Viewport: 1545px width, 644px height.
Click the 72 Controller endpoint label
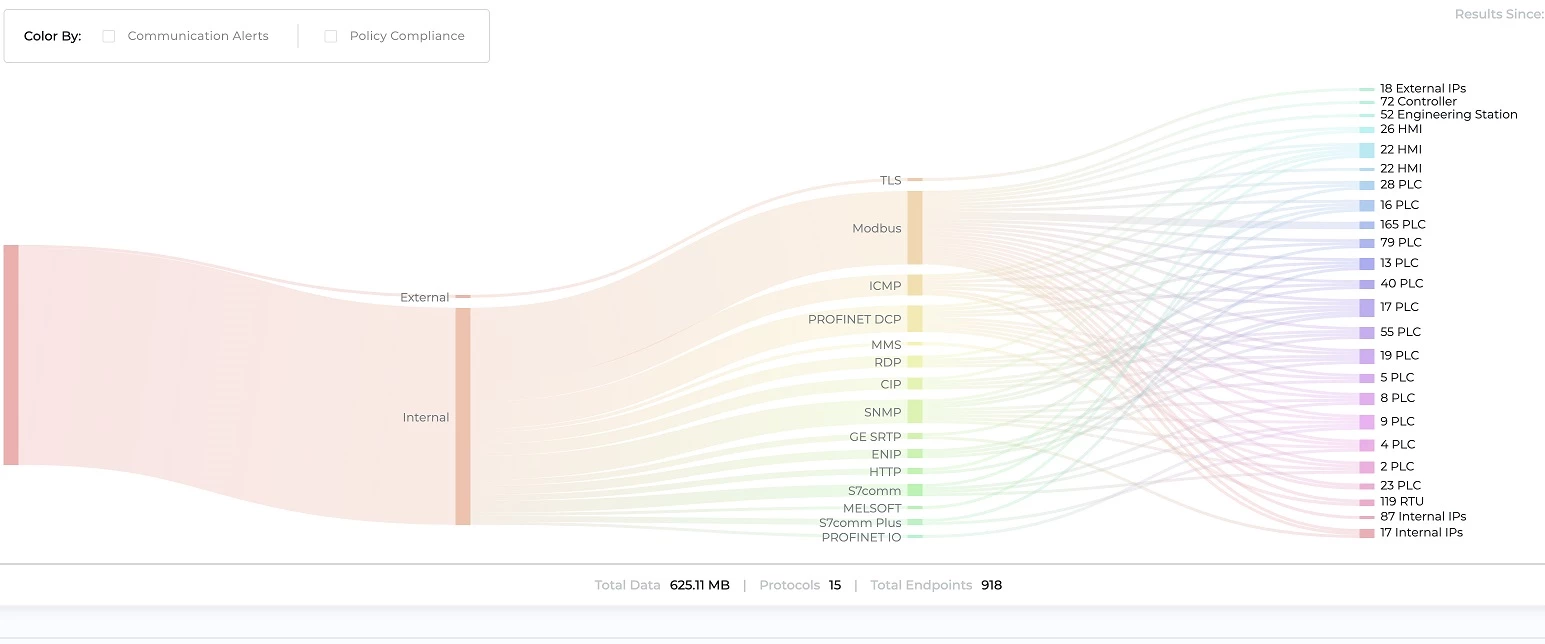click(1418, 102)
